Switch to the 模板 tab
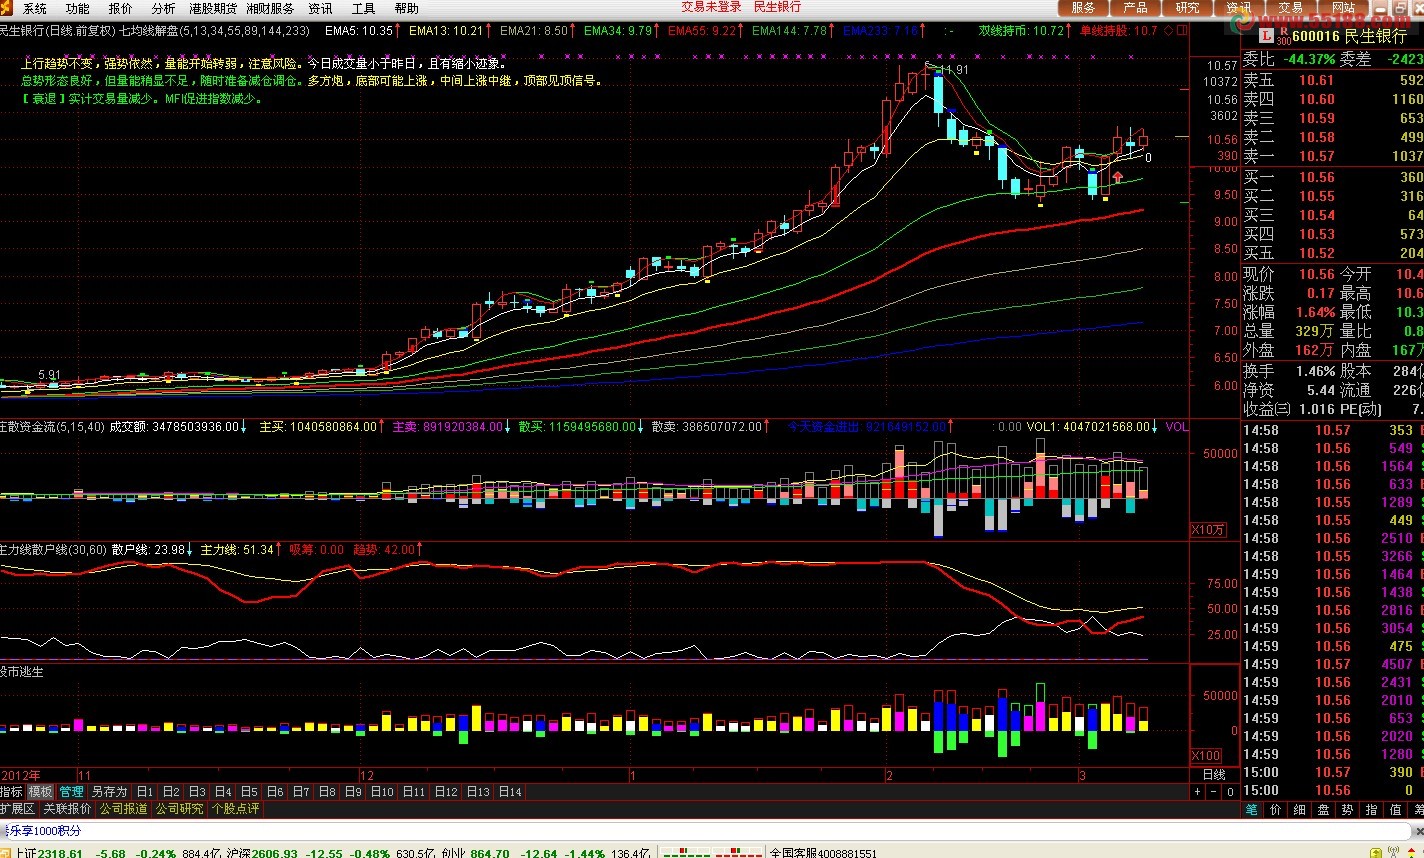Viewport: 1424px width, 858px height. coord(40,792)
